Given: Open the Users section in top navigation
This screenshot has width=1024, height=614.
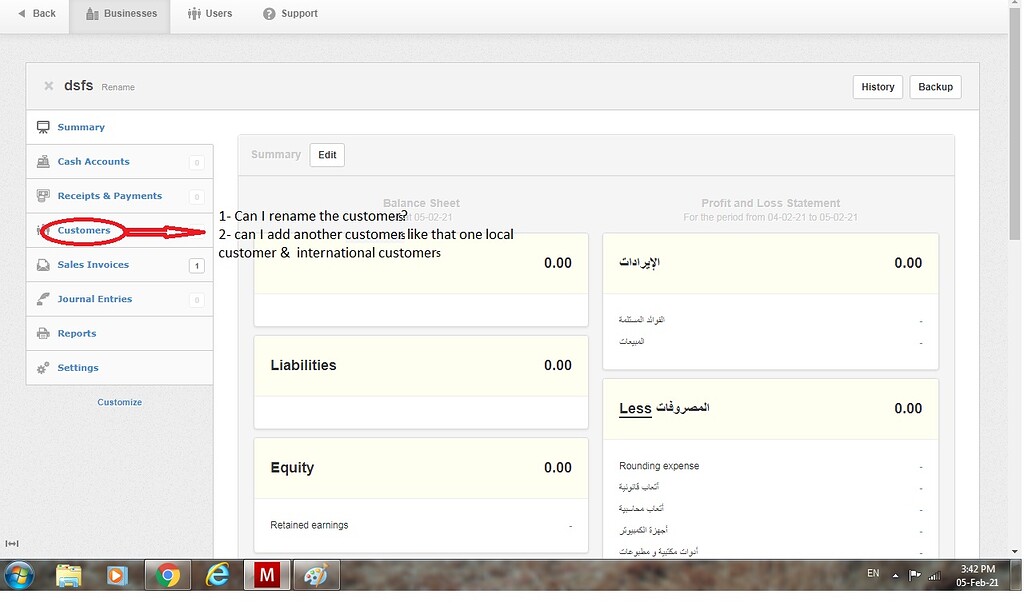Looking at the screenshot, I should pos(211,13).
